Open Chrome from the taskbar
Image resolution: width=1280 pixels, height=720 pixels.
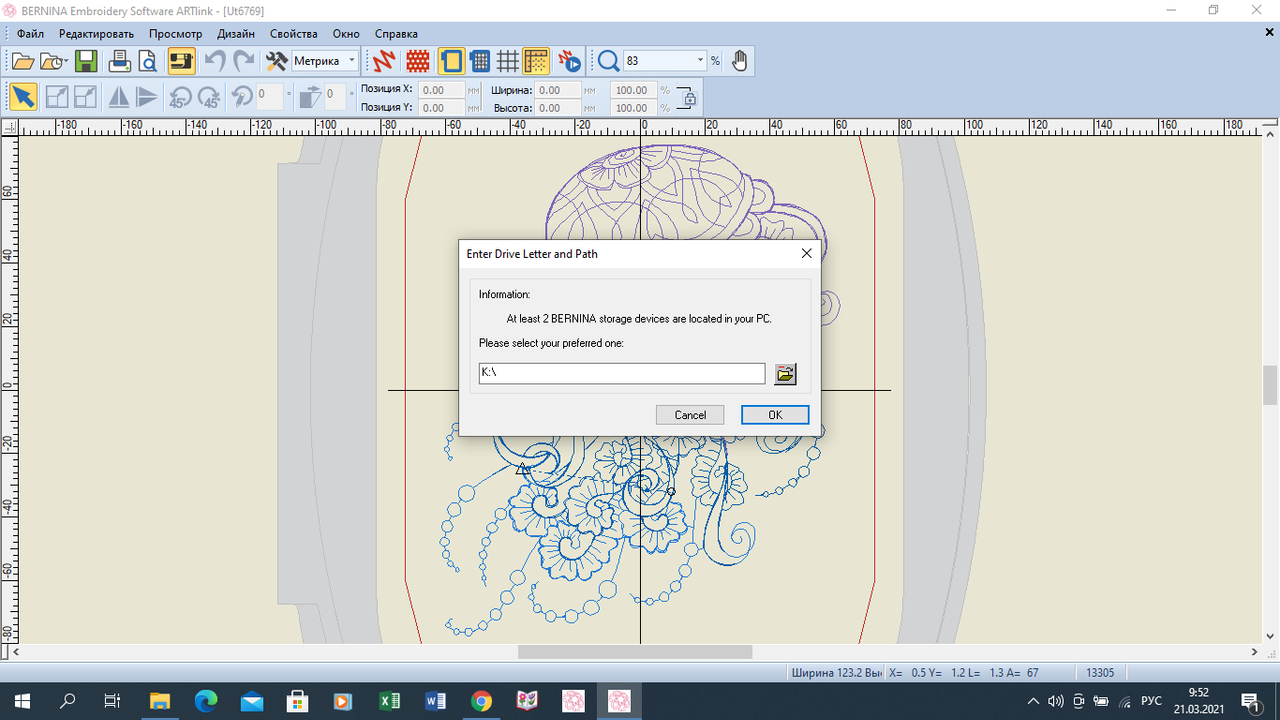tap(482, 701)
